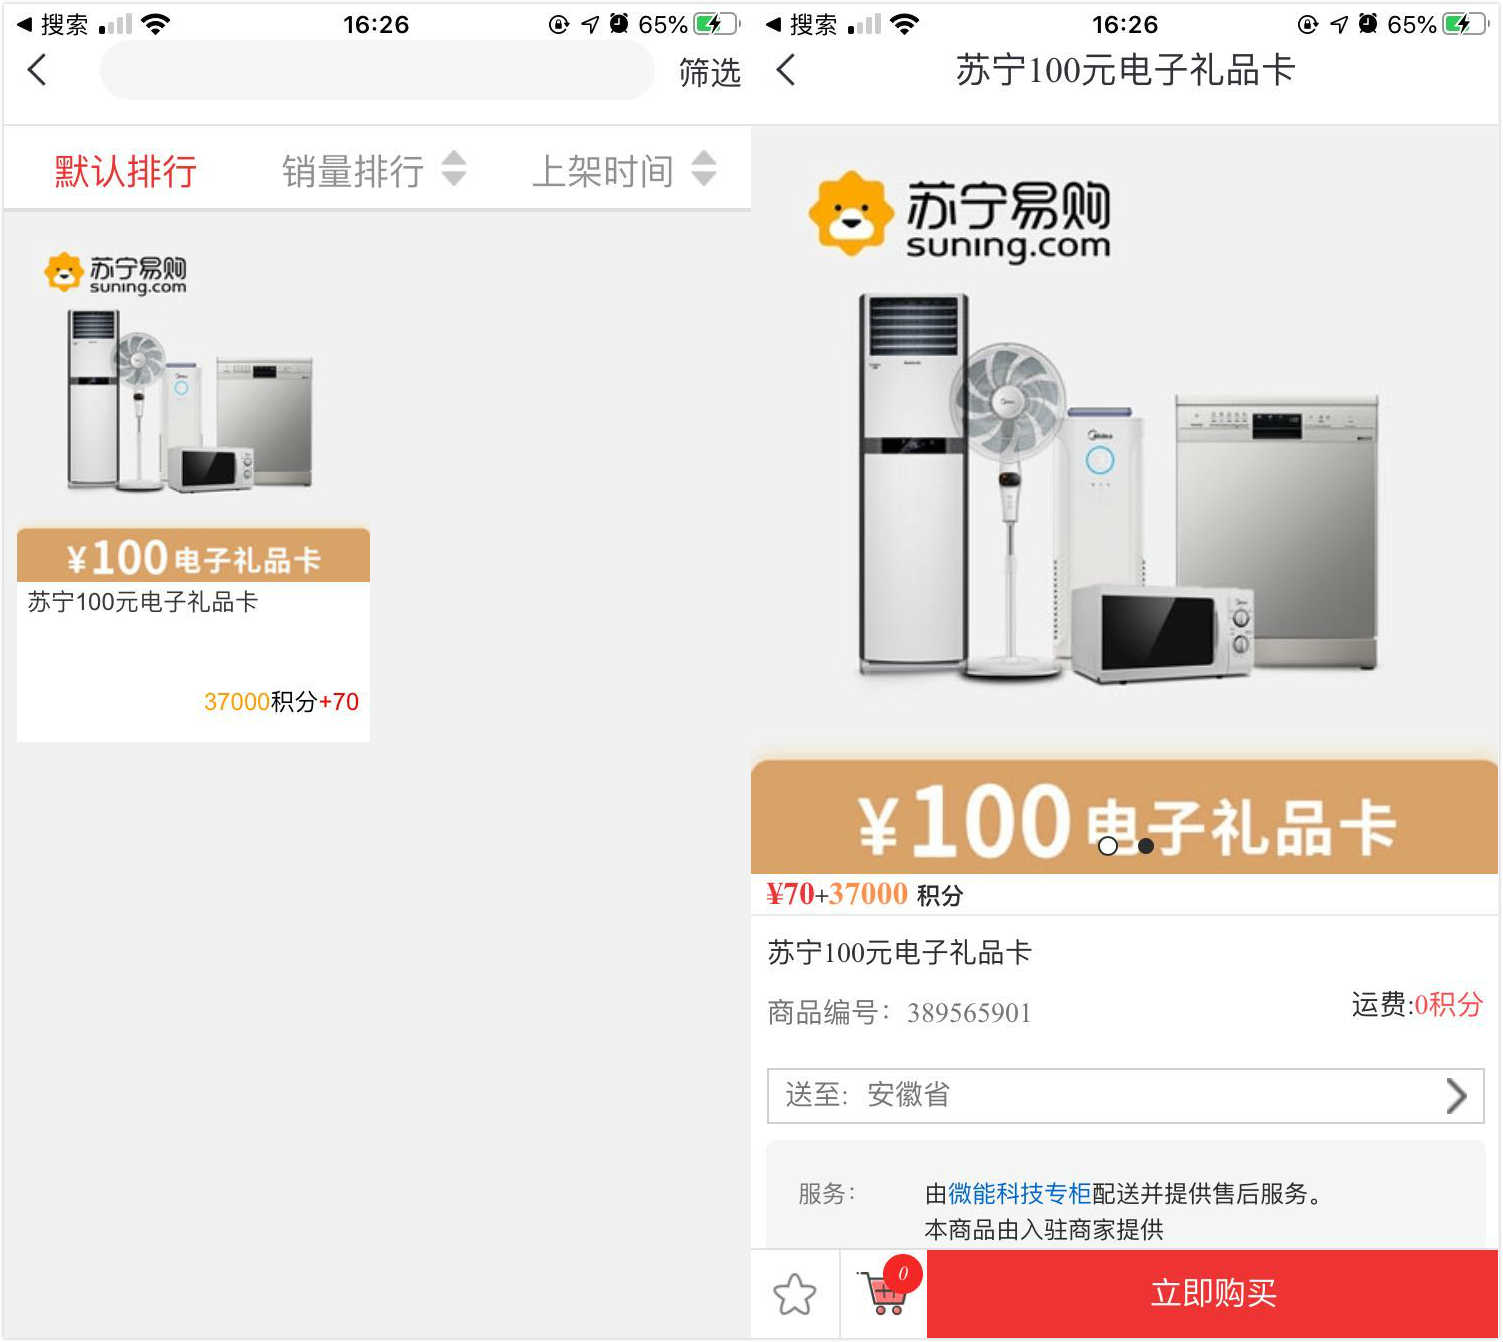1503x1342 pixels.
Task: Favorite the product with the star icon
Action: pyautogui.click(x=795, y=1294)
